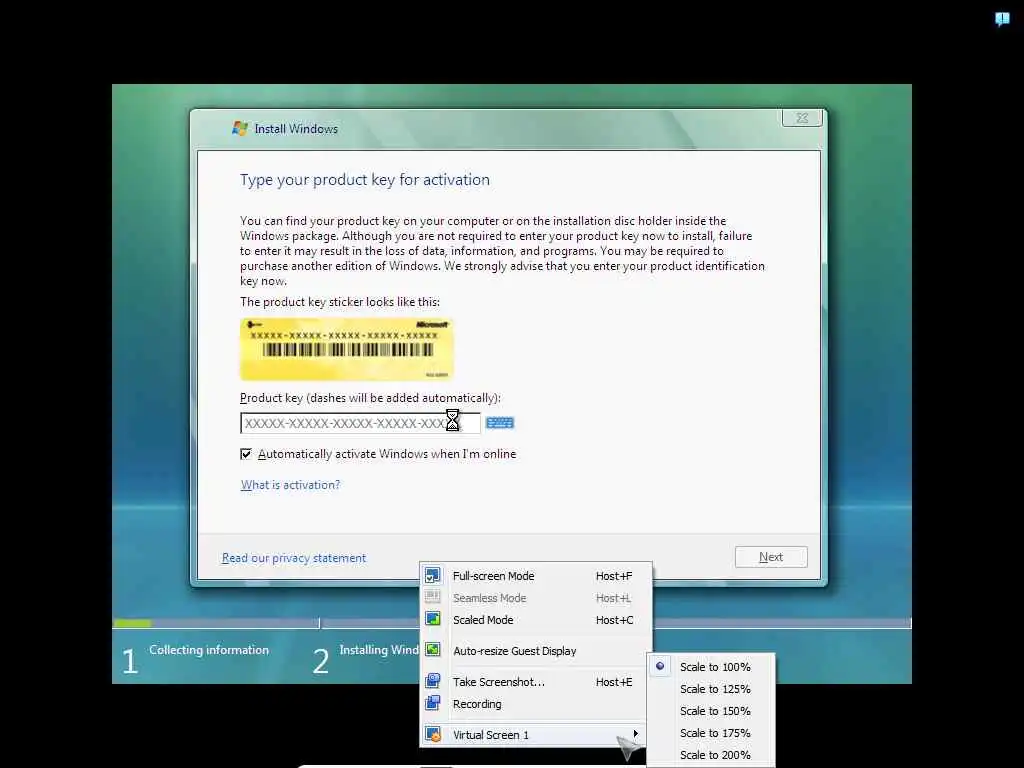Select Auto-resize Guest Display entry
The image size is (1024, 768).
[x=536, y=650]
